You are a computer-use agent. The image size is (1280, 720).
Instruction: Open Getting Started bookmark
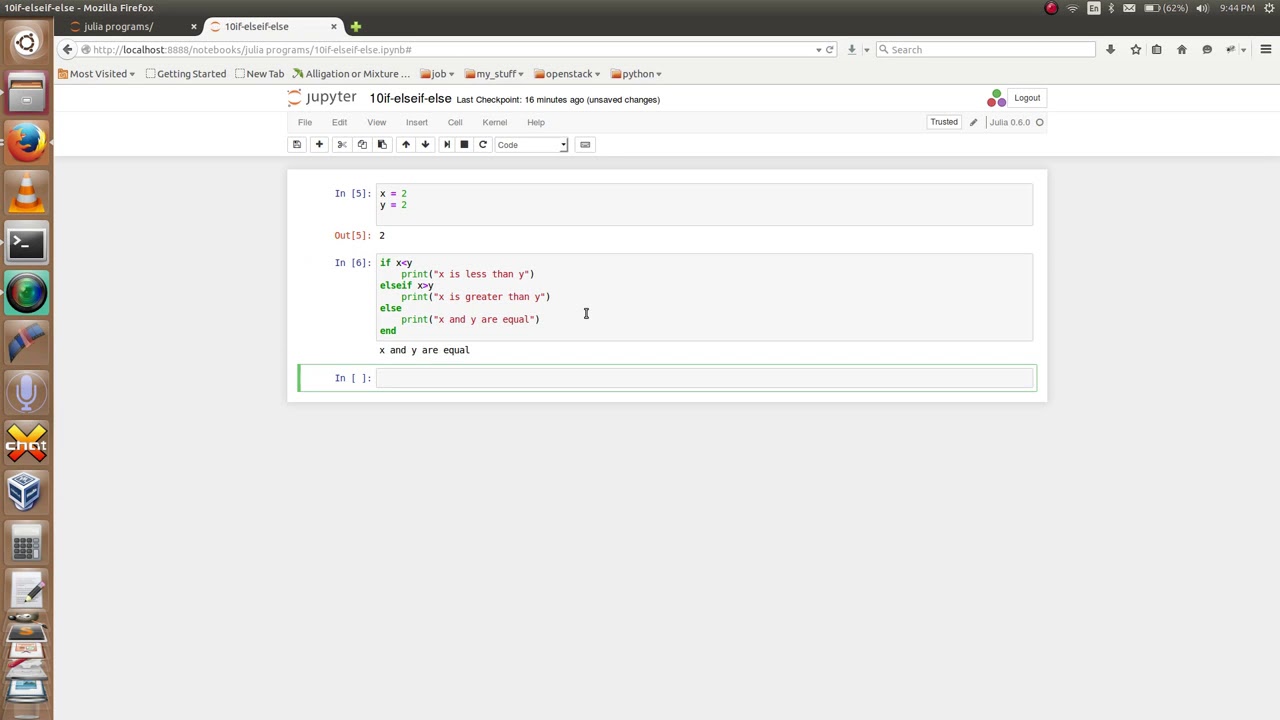(x=186, y=74)
